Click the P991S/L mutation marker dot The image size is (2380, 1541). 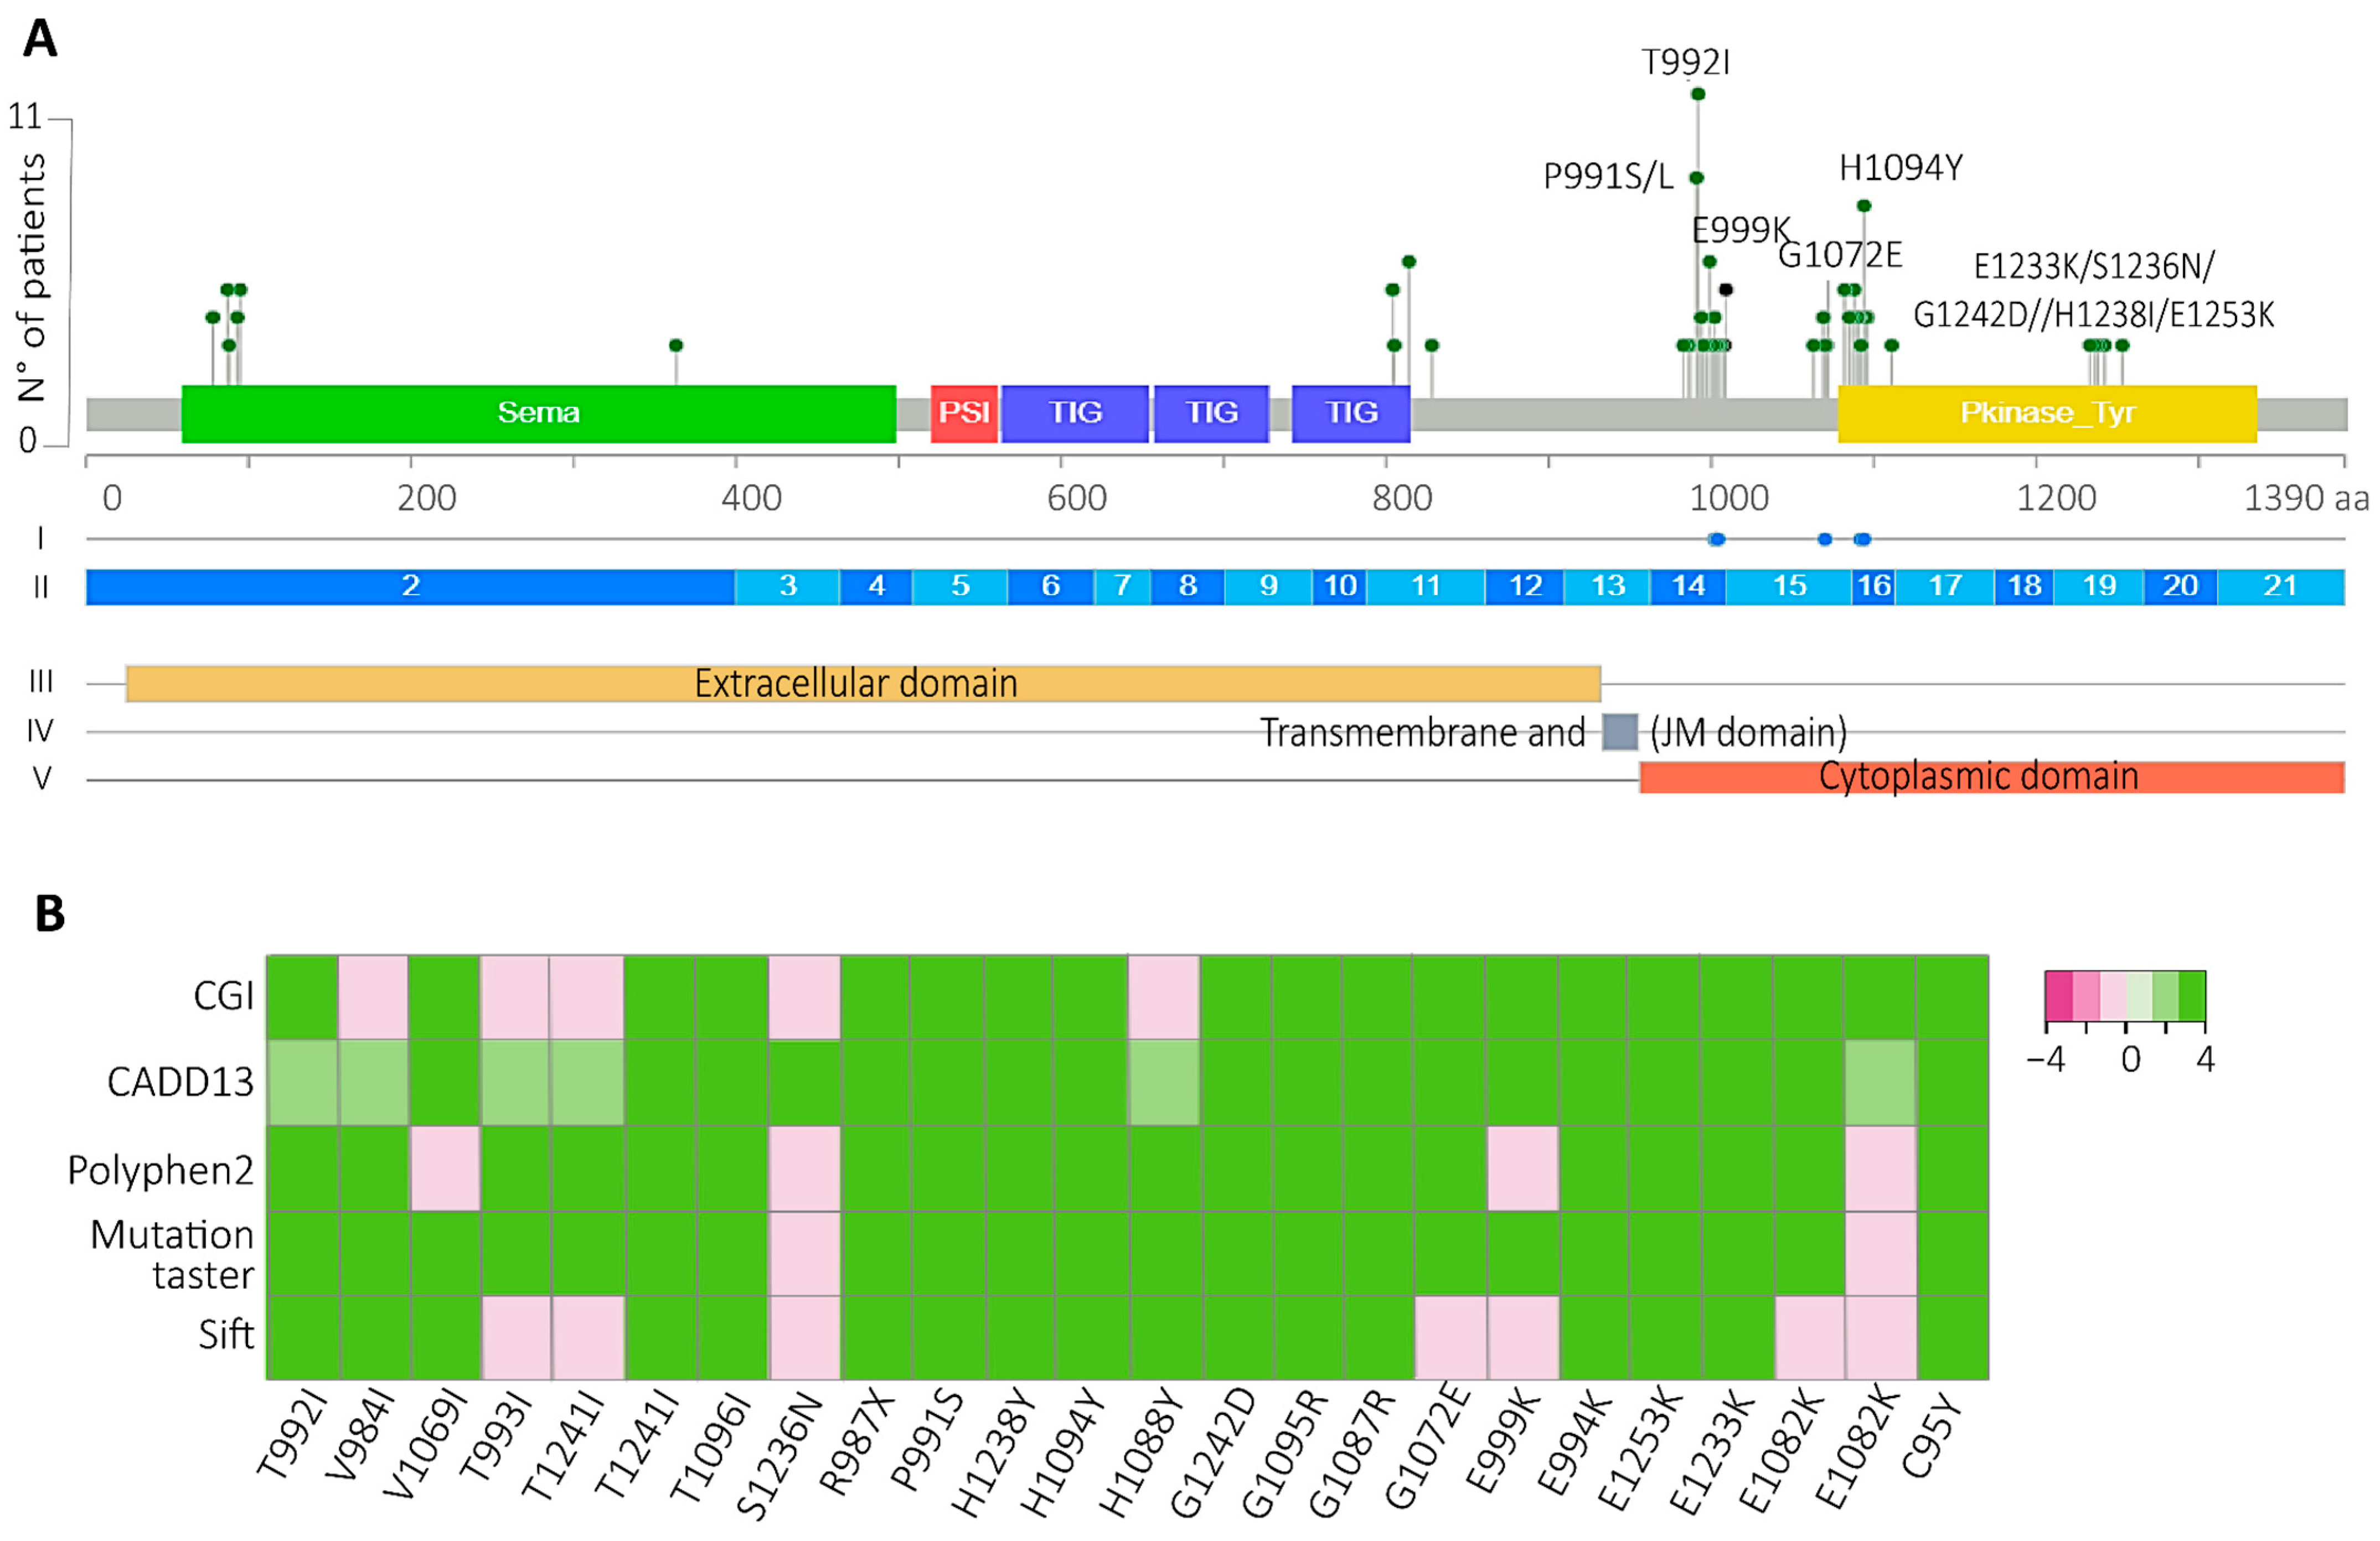coord(1696,178)
